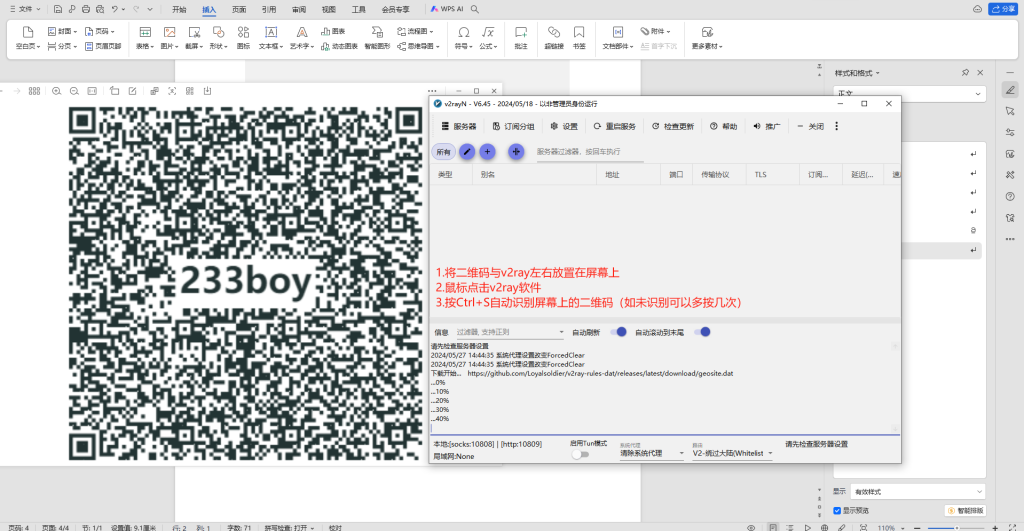
Task: Click the undo arrow in WPS
Action: pos(115,9)
